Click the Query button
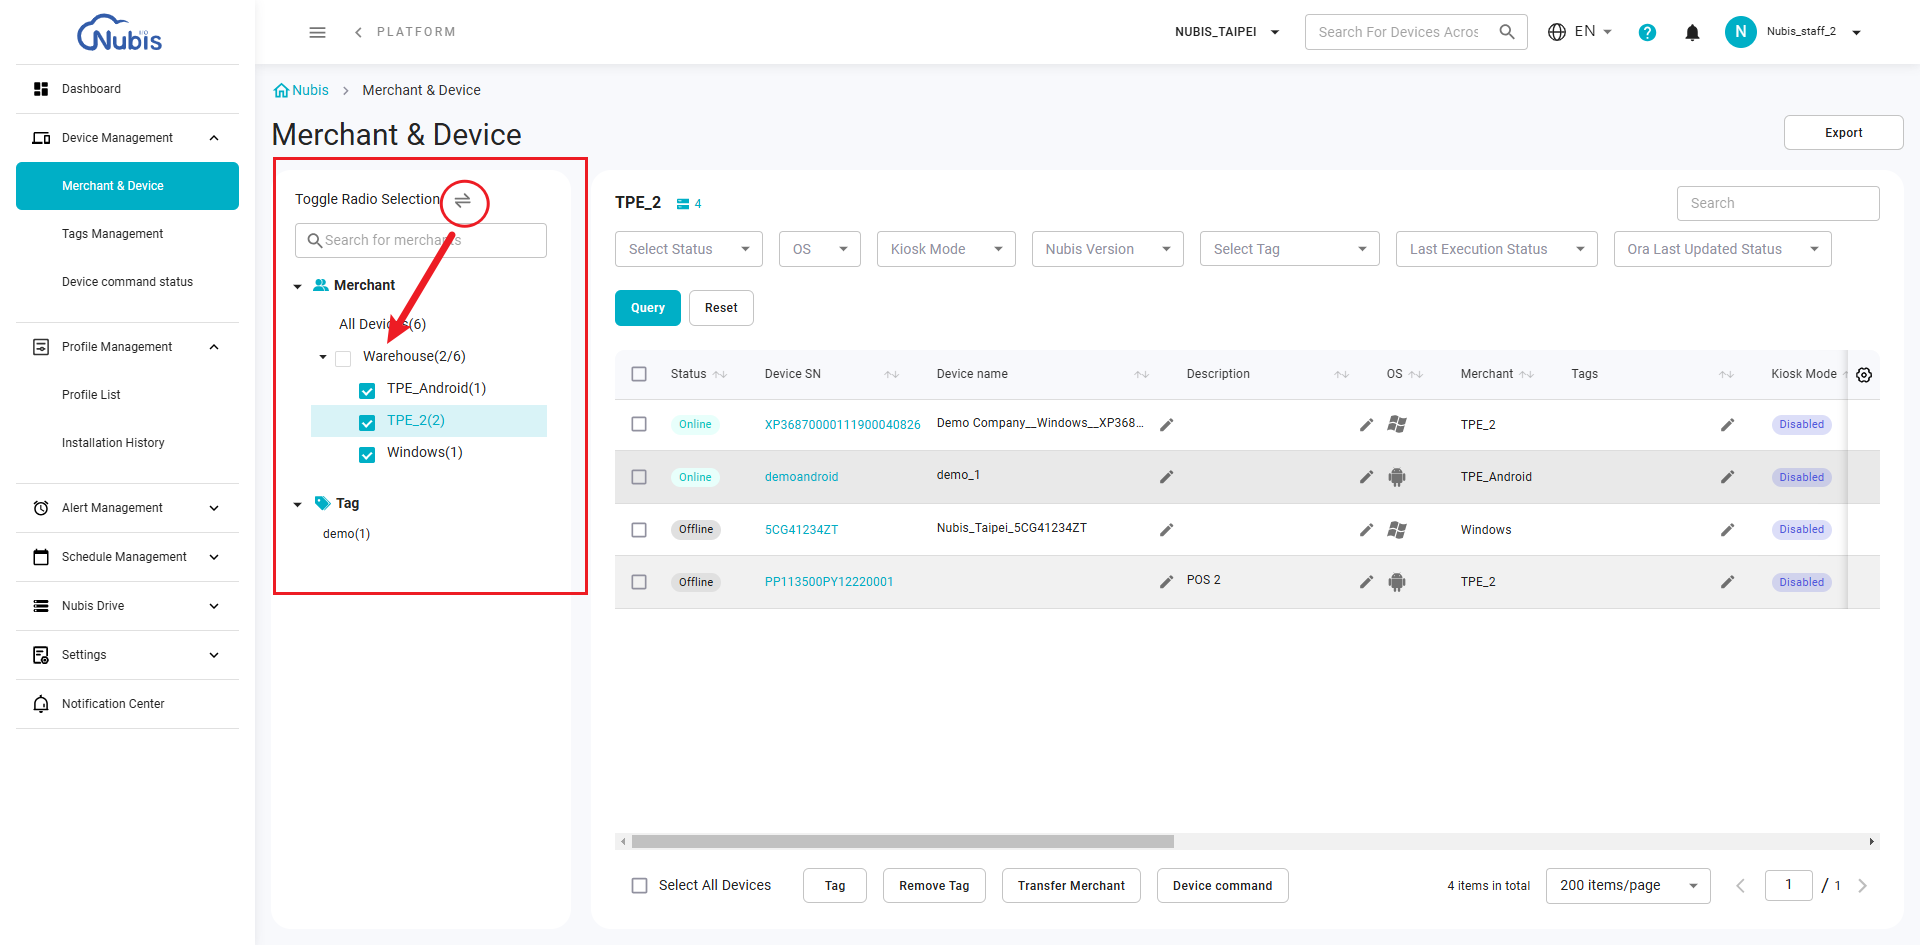This screenshot has width=1920, height=945. pos(648,308)
